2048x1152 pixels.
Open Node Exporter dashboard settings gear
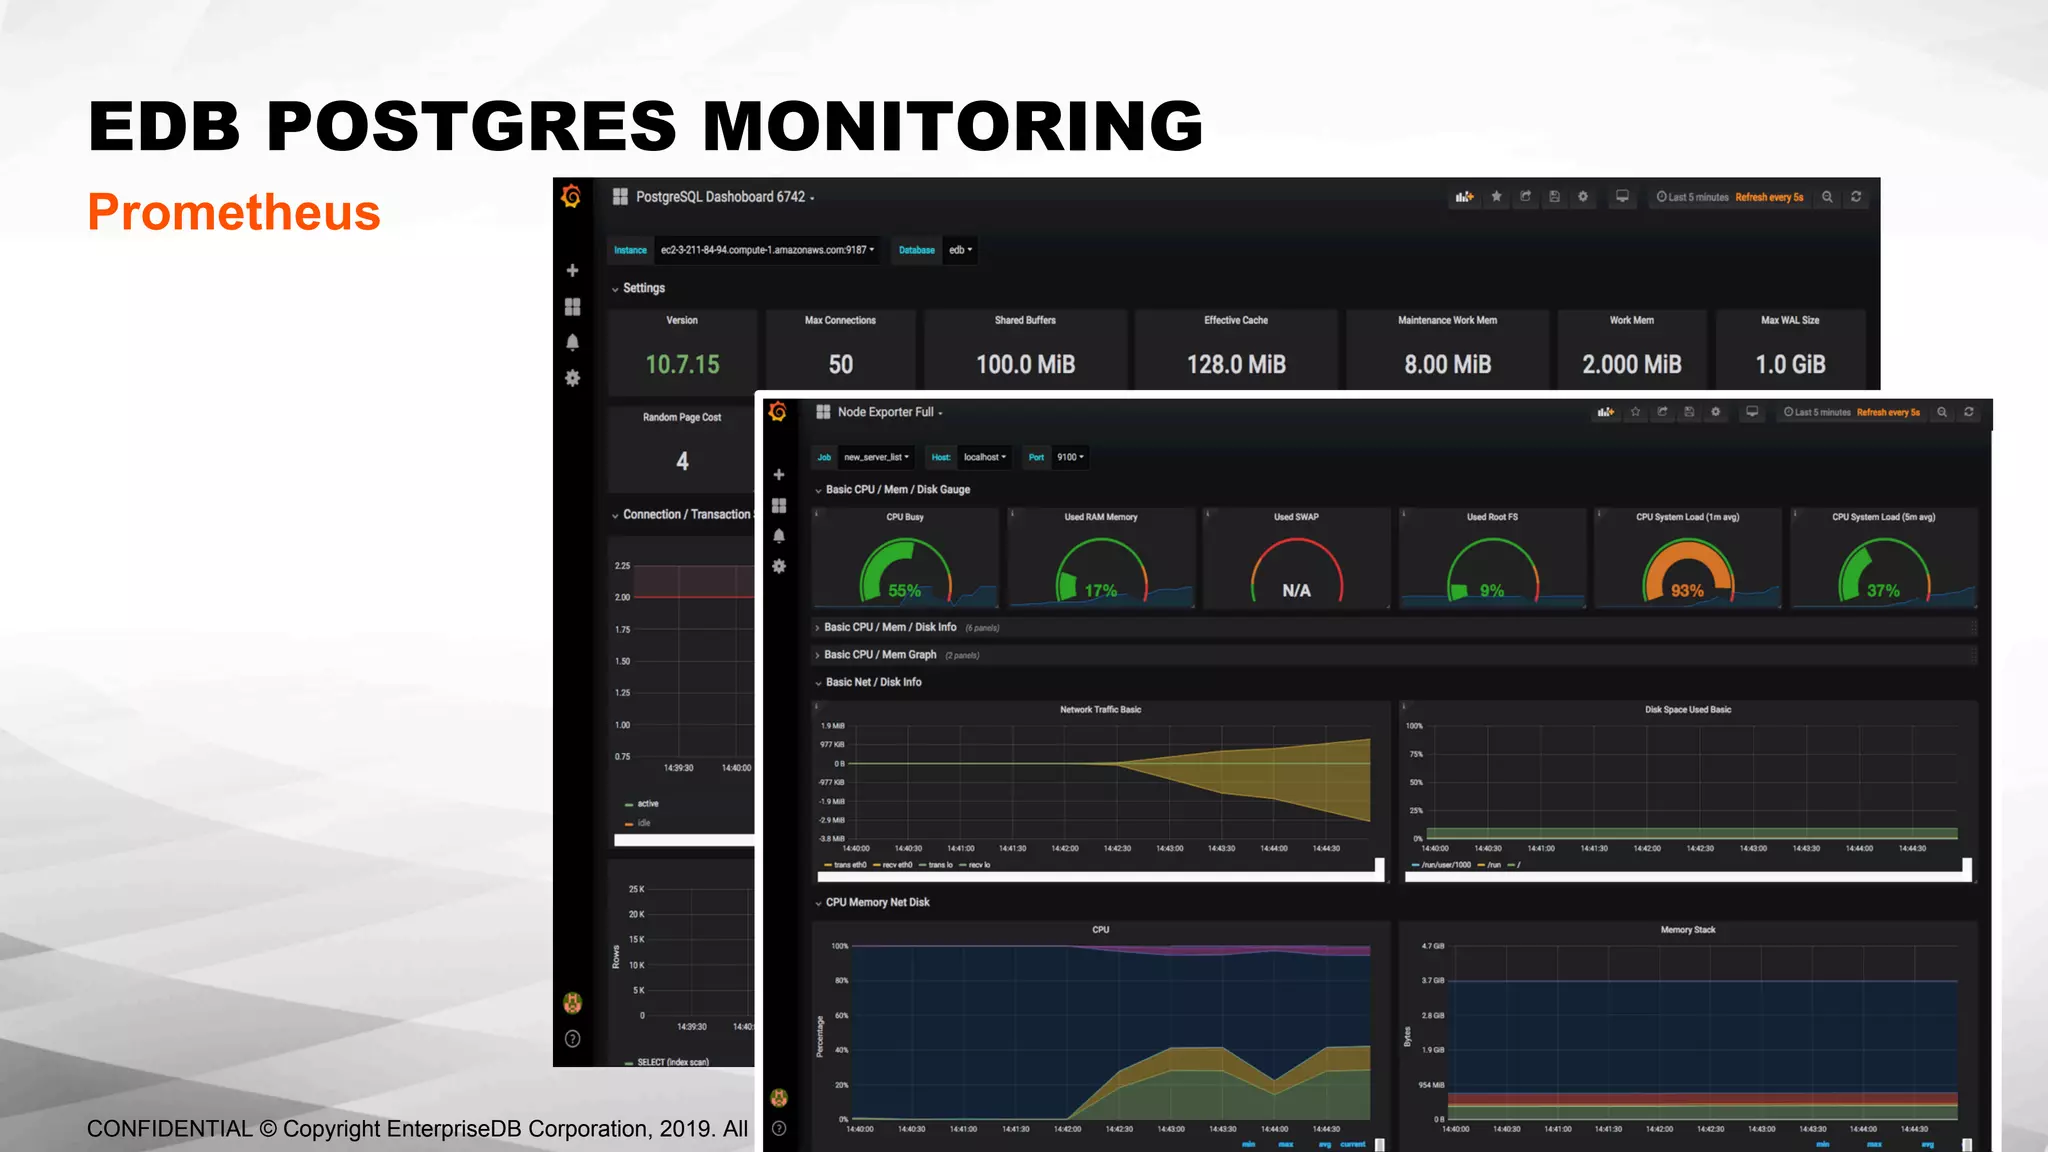[1716, 412]
